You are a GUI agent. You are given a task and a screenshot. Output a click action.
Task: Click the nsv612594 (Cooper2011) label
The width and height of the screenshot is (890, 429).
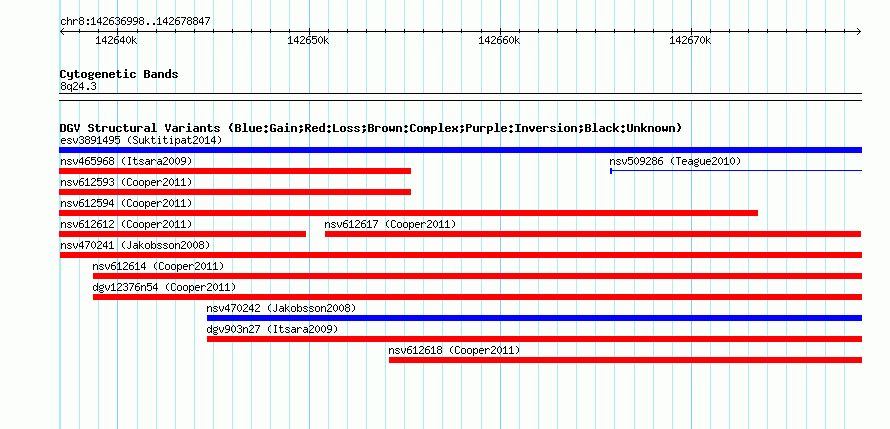click(127, 203)
